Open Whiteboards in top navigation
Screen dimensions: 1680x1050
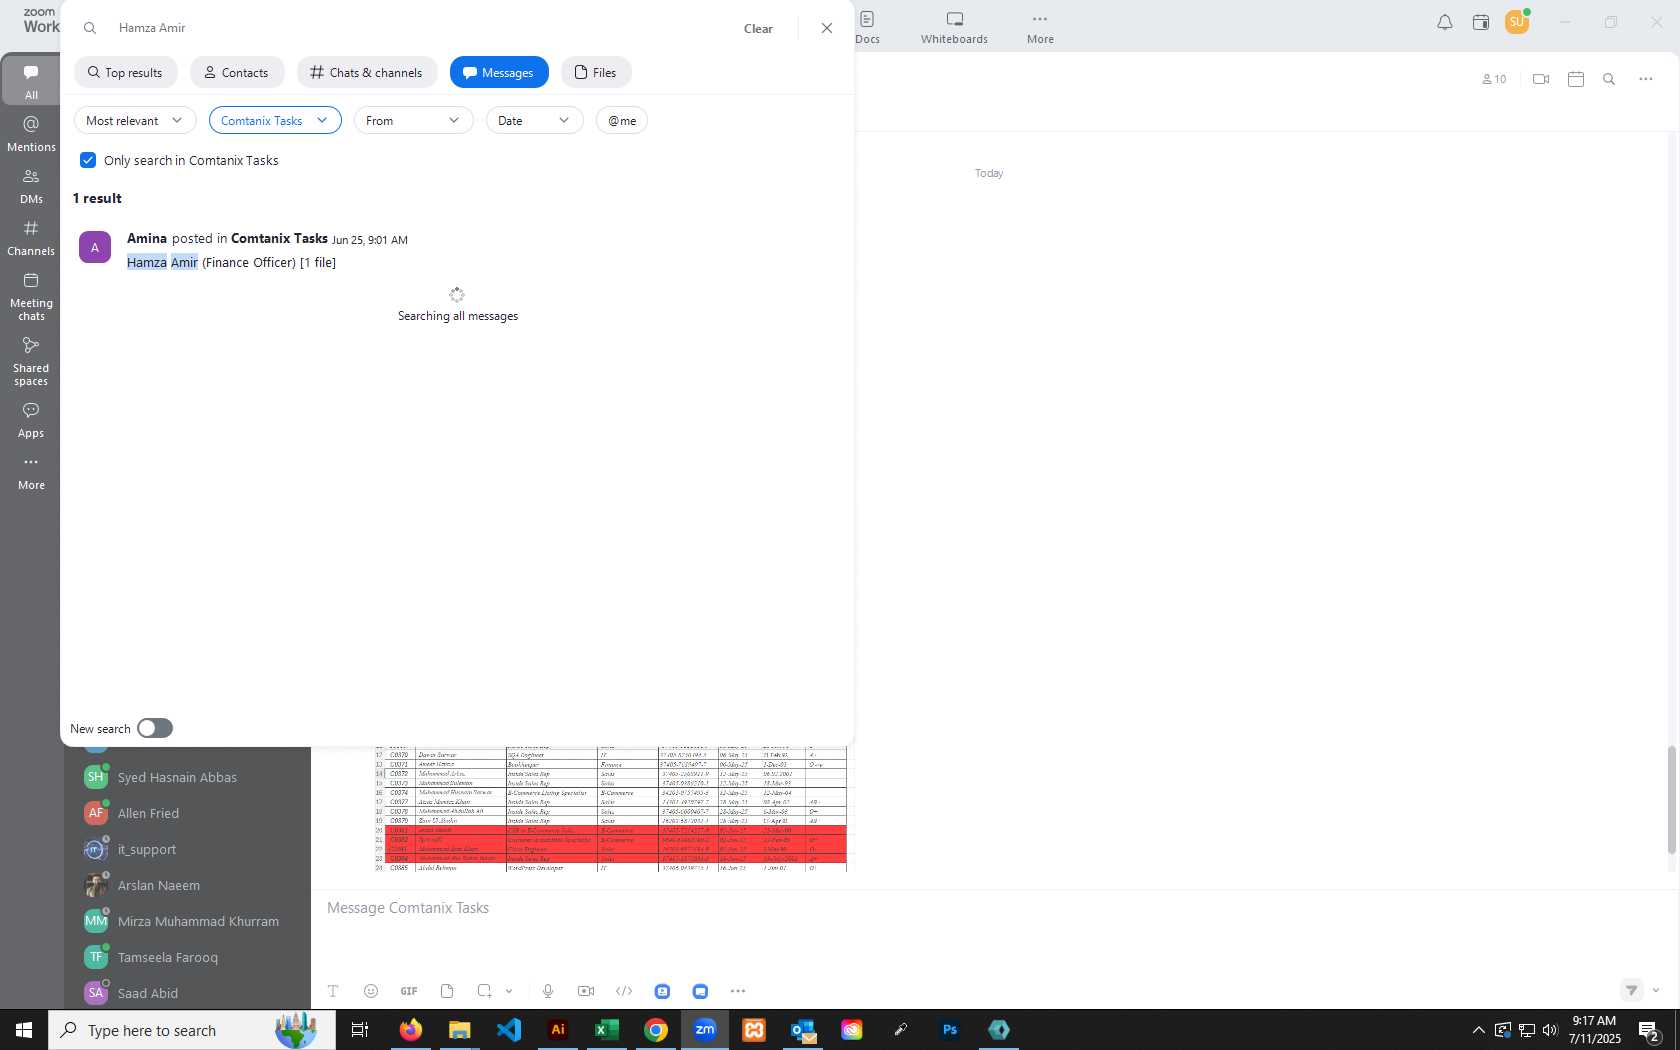[x=954, y=28]
